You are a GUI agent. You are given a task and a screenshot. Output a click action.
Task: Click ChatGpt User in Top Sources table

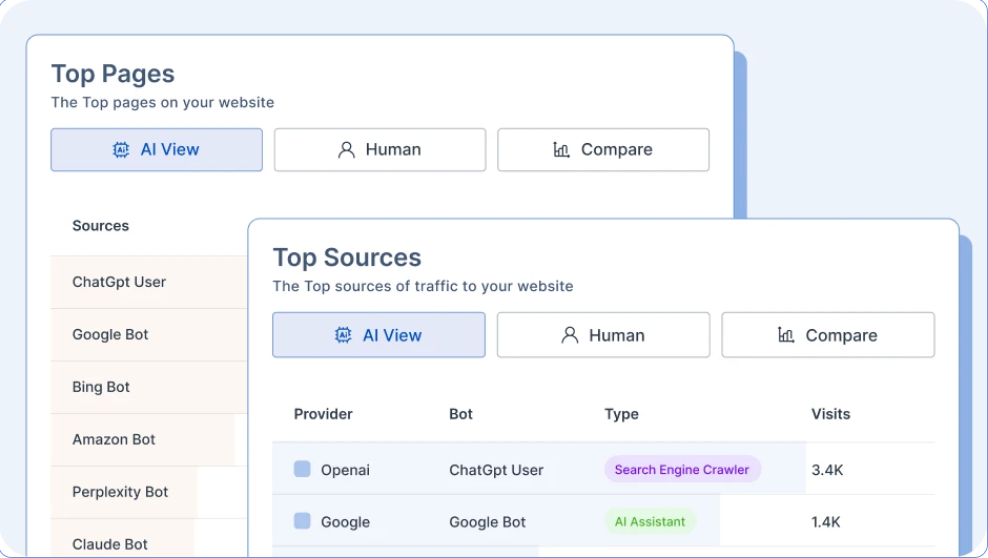(x=496, y=470)
